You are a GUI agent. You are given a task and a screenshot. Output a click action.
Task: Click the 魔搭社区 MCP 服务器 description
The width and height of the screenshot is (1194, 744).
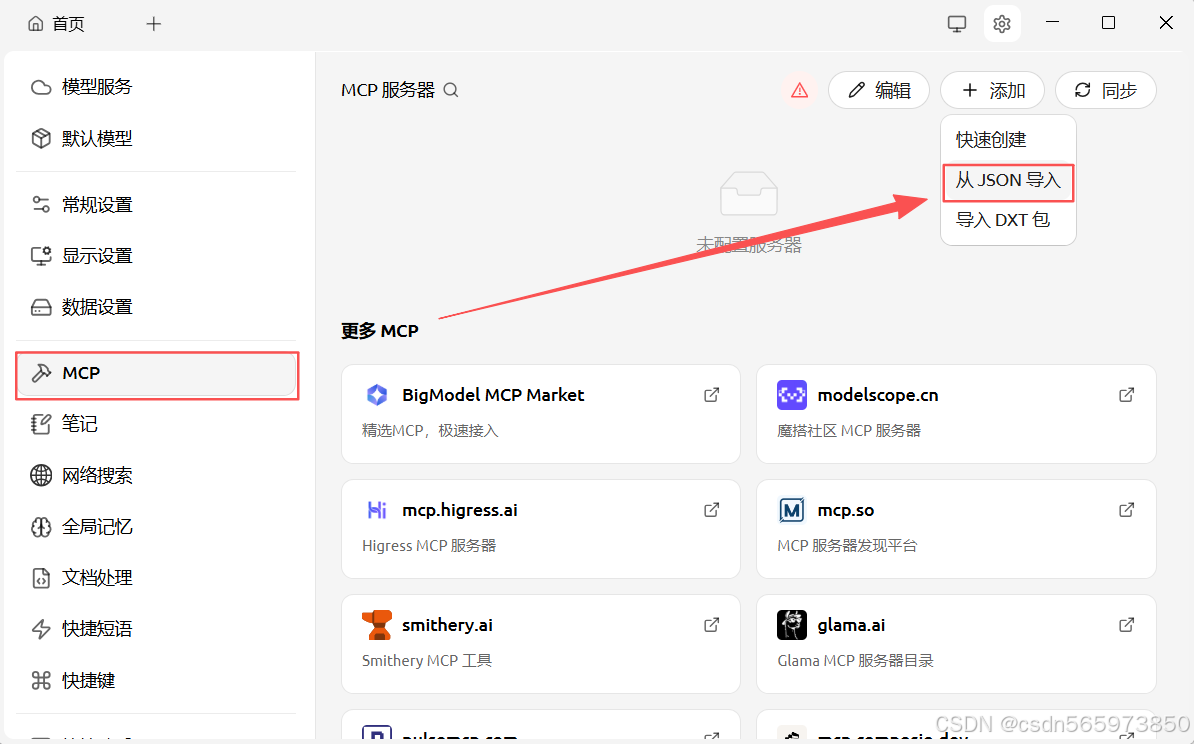tap(849, 431)
